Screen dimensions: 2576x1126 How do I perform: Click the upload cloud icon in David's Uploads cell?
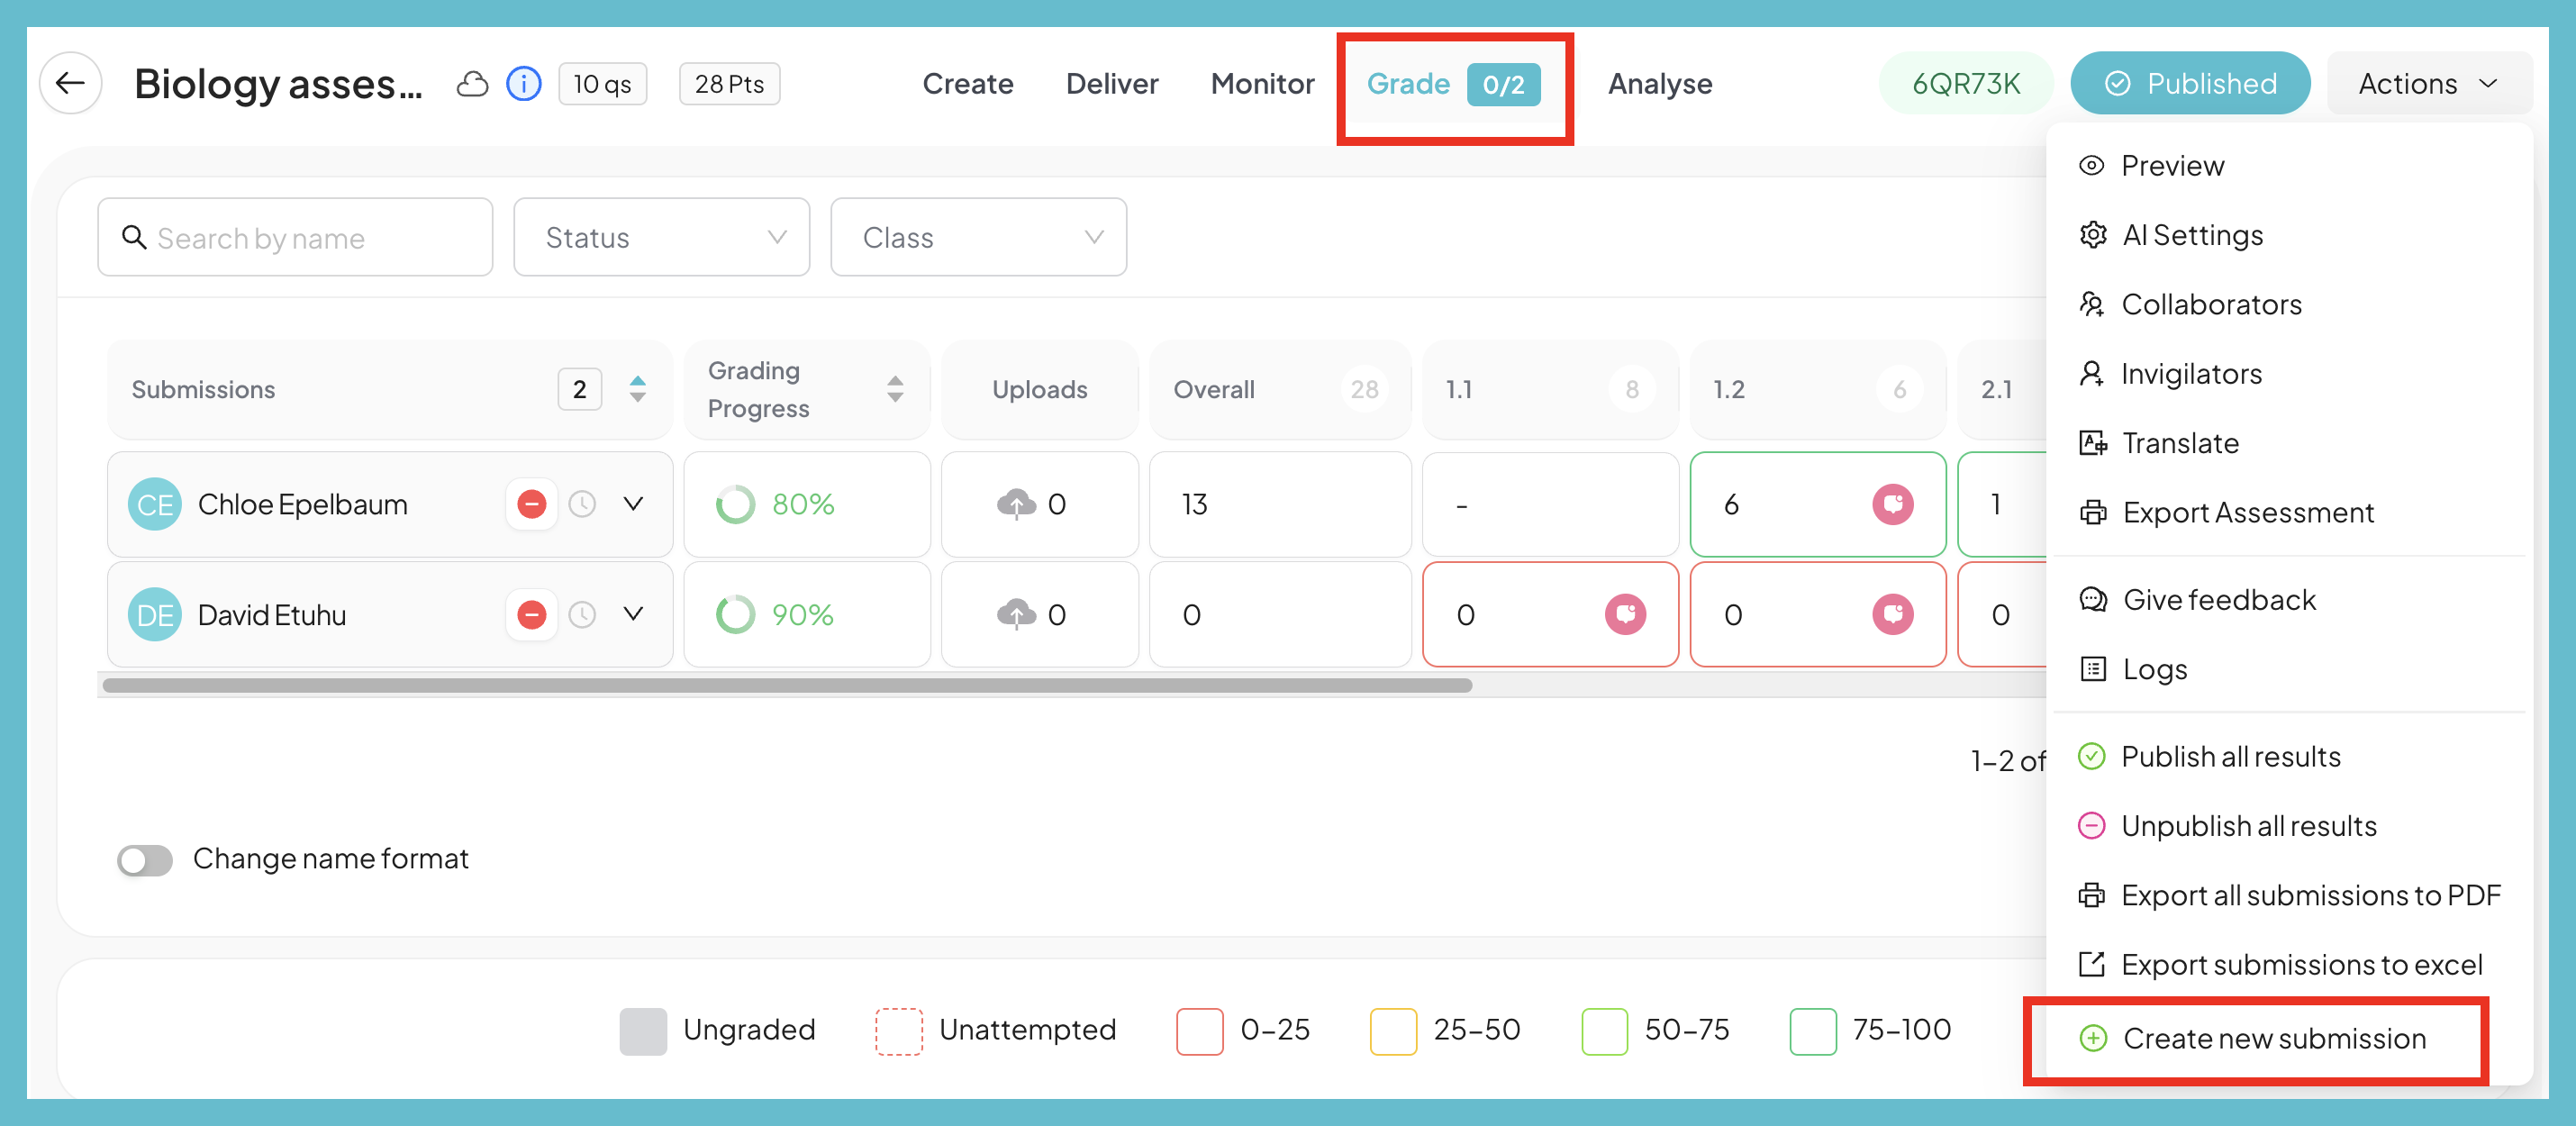pyautogui.click(x=1019, y=614)
